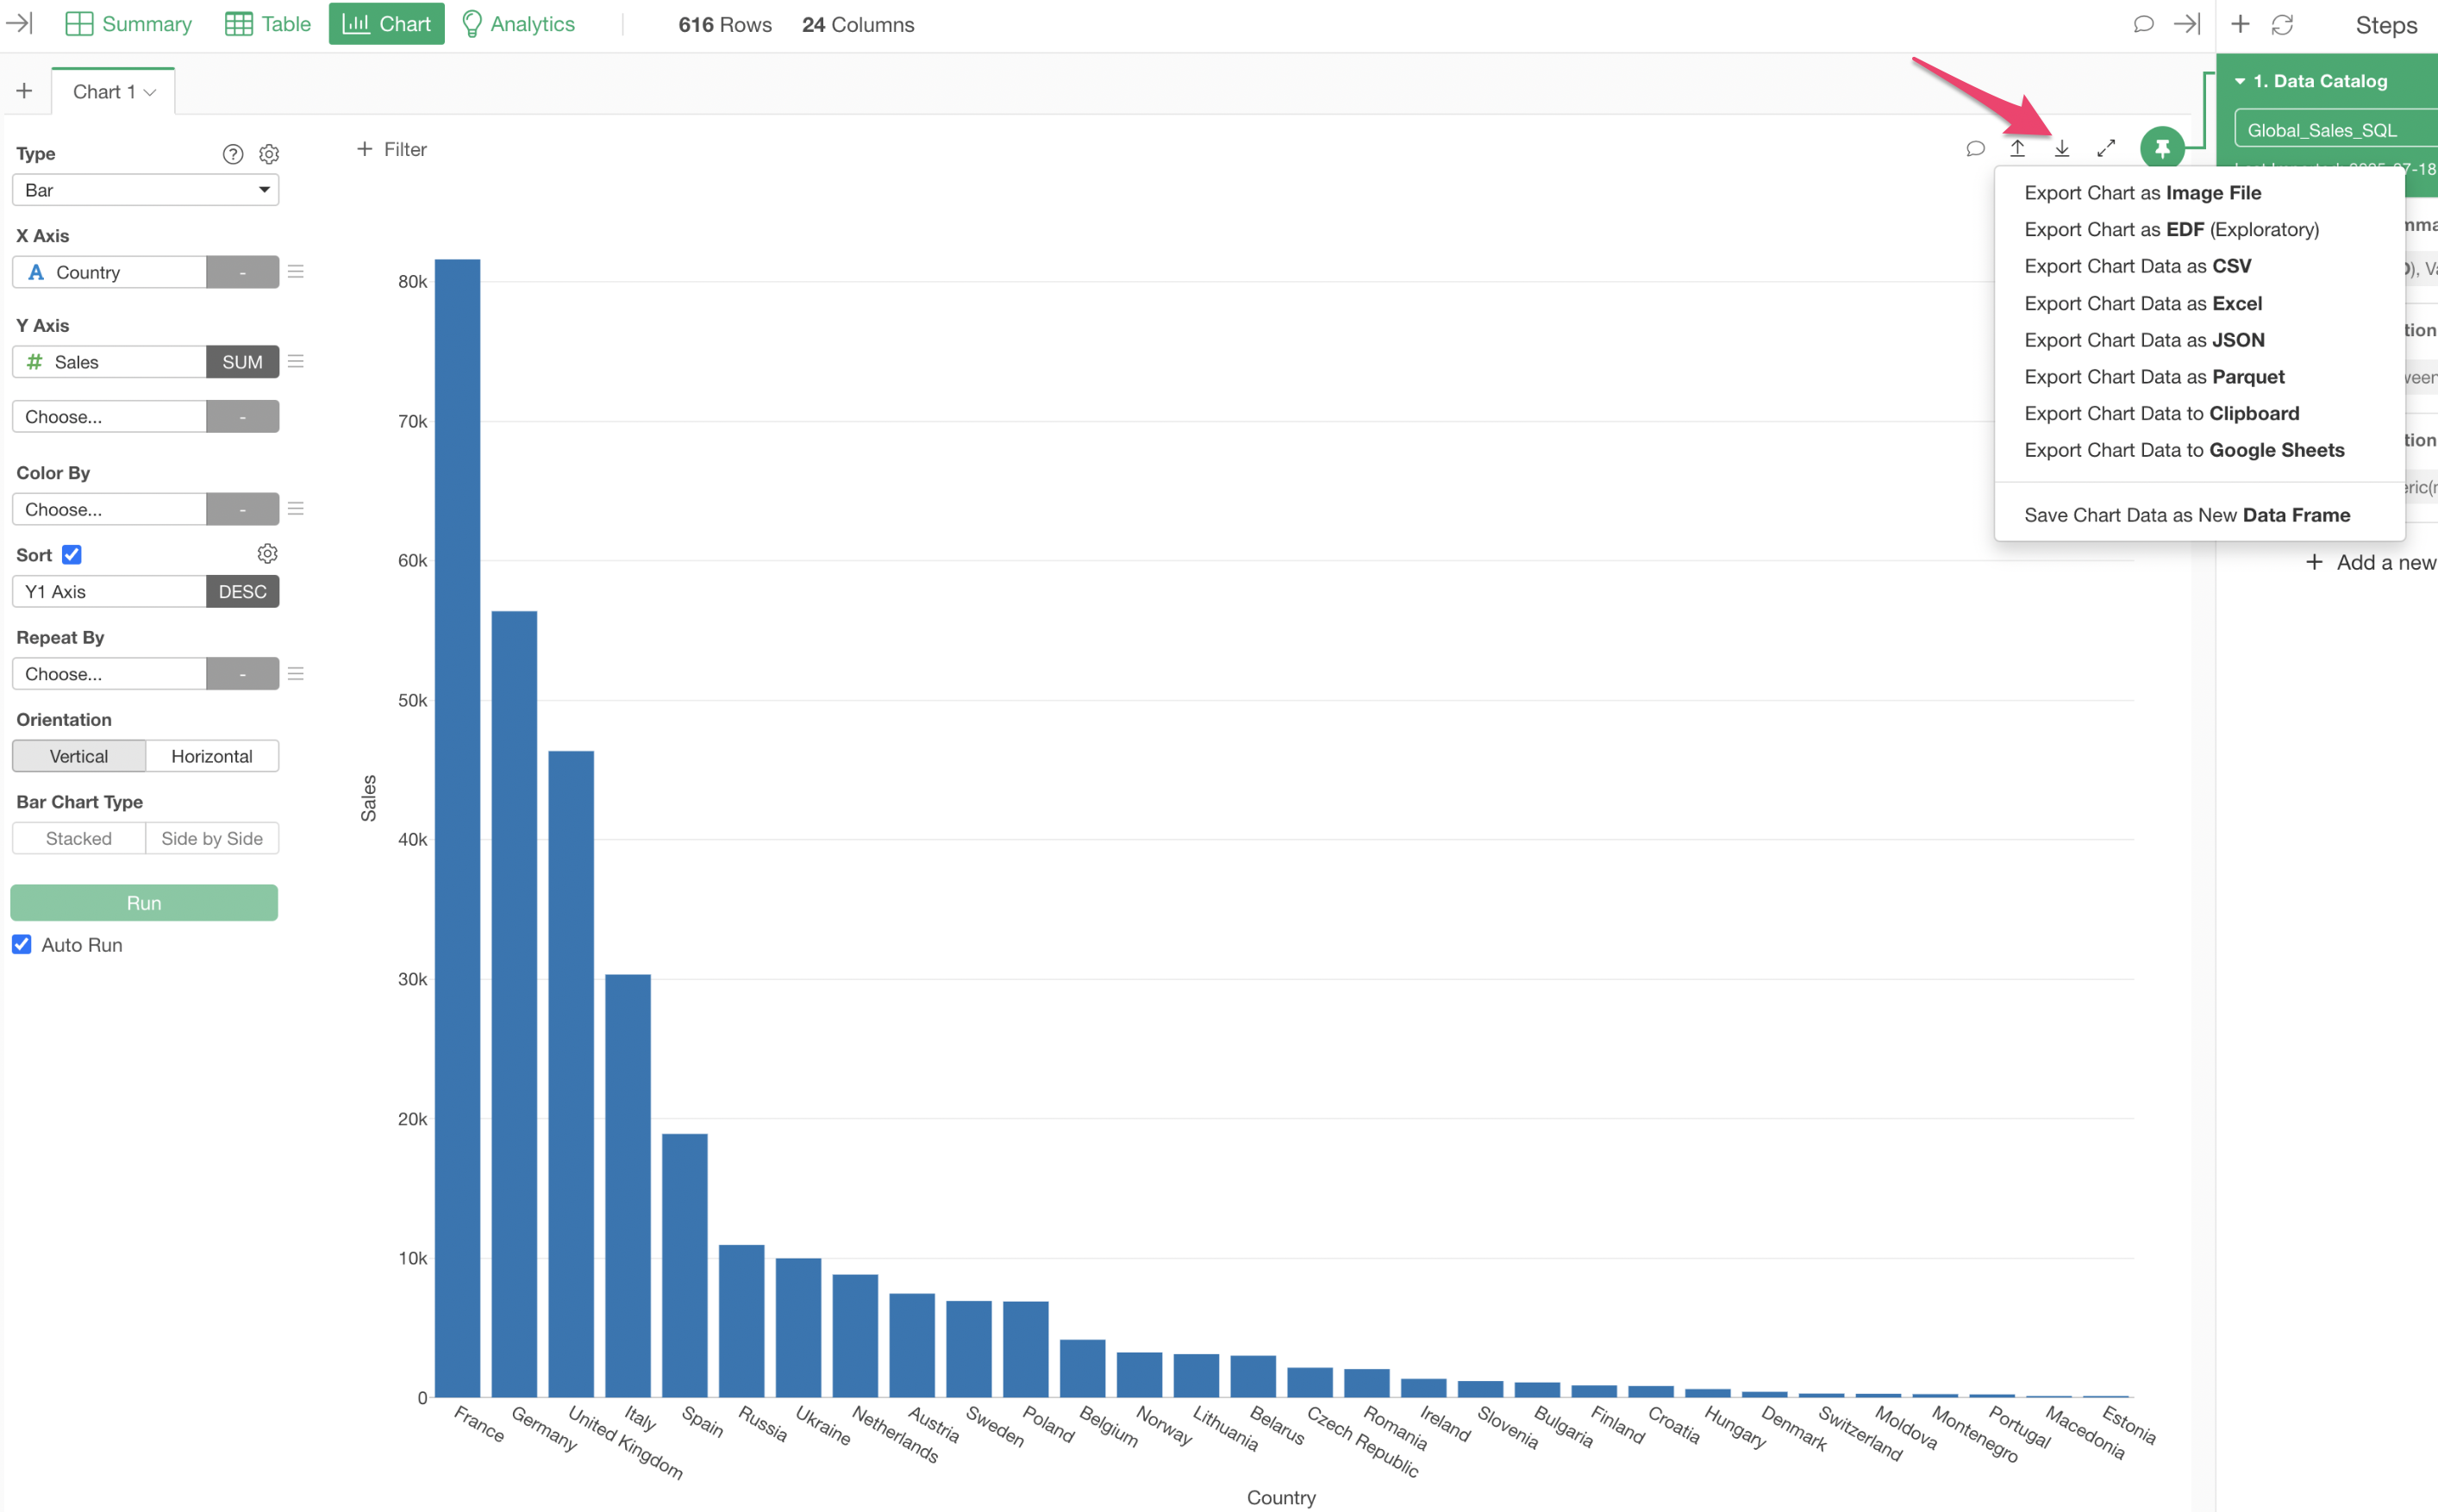Uncheck the Sort checkbox
Viewport: 2438px width, 1512px height.
[72, 555]
